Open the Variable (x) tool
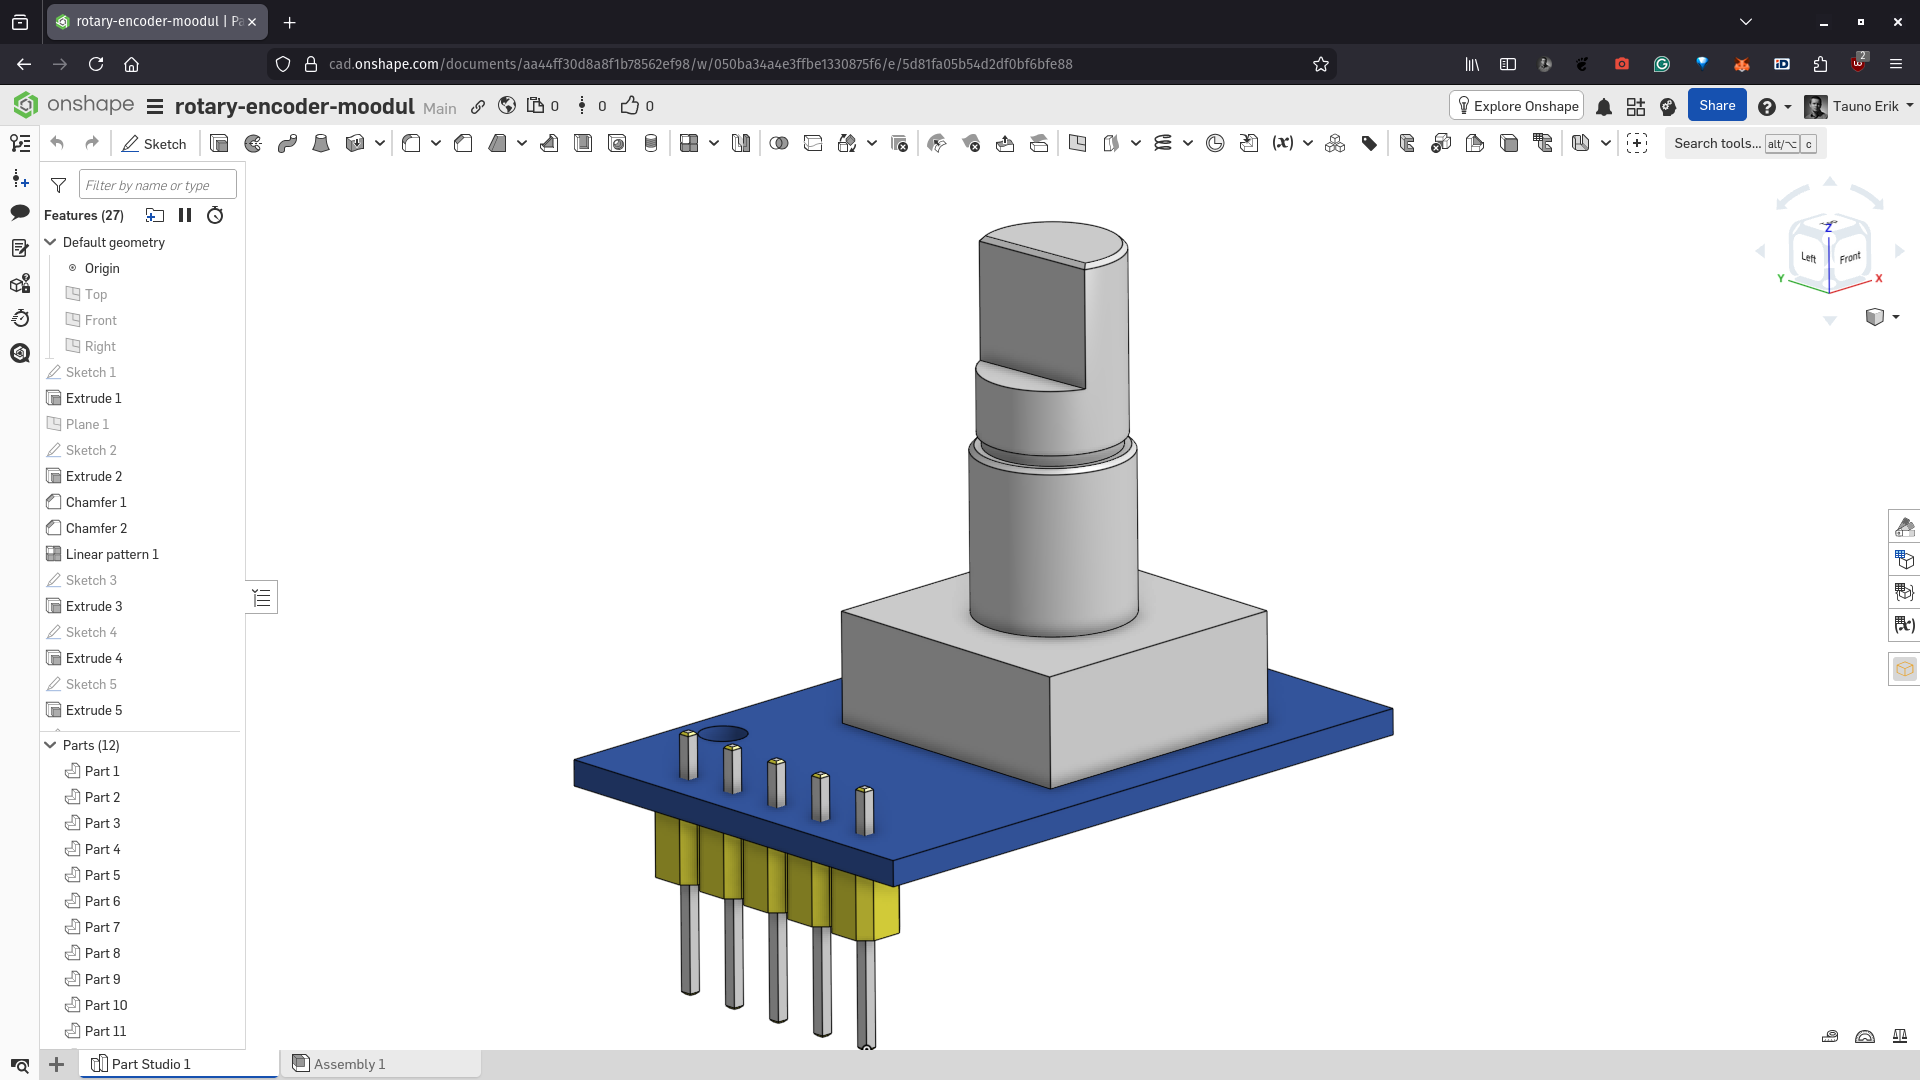This screenshot has width=1920, height=1080. coord(1283,144)
